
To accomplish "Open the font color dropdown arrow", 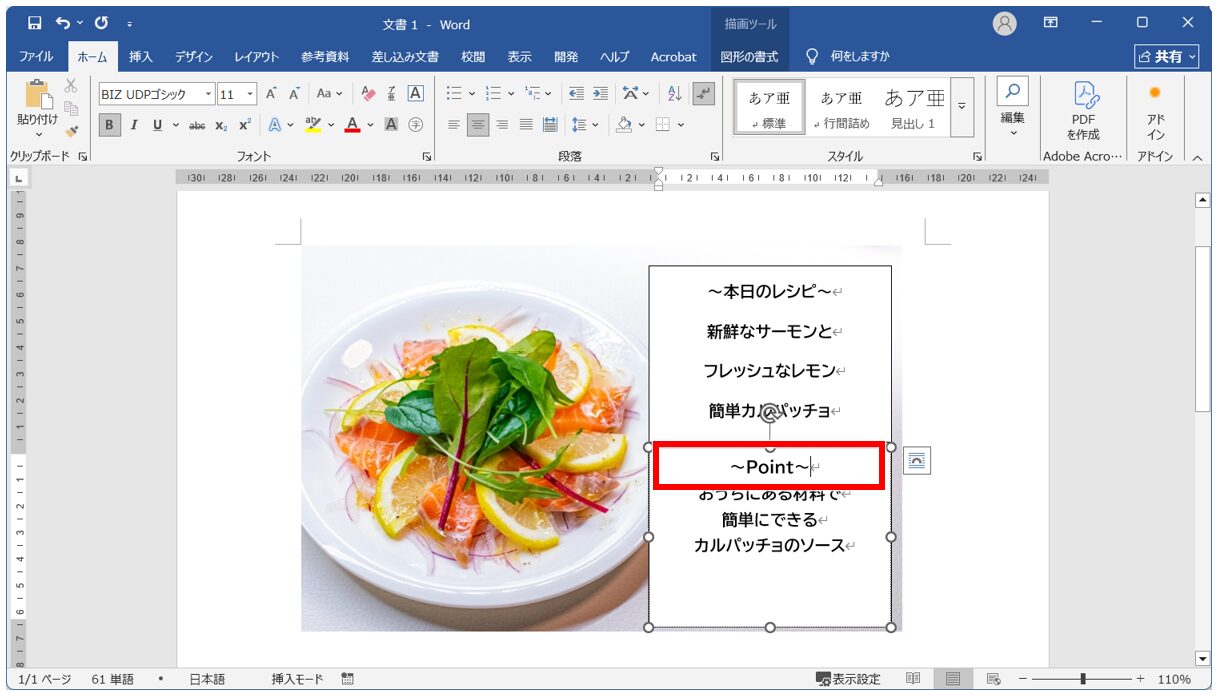I will pos(371,125).
